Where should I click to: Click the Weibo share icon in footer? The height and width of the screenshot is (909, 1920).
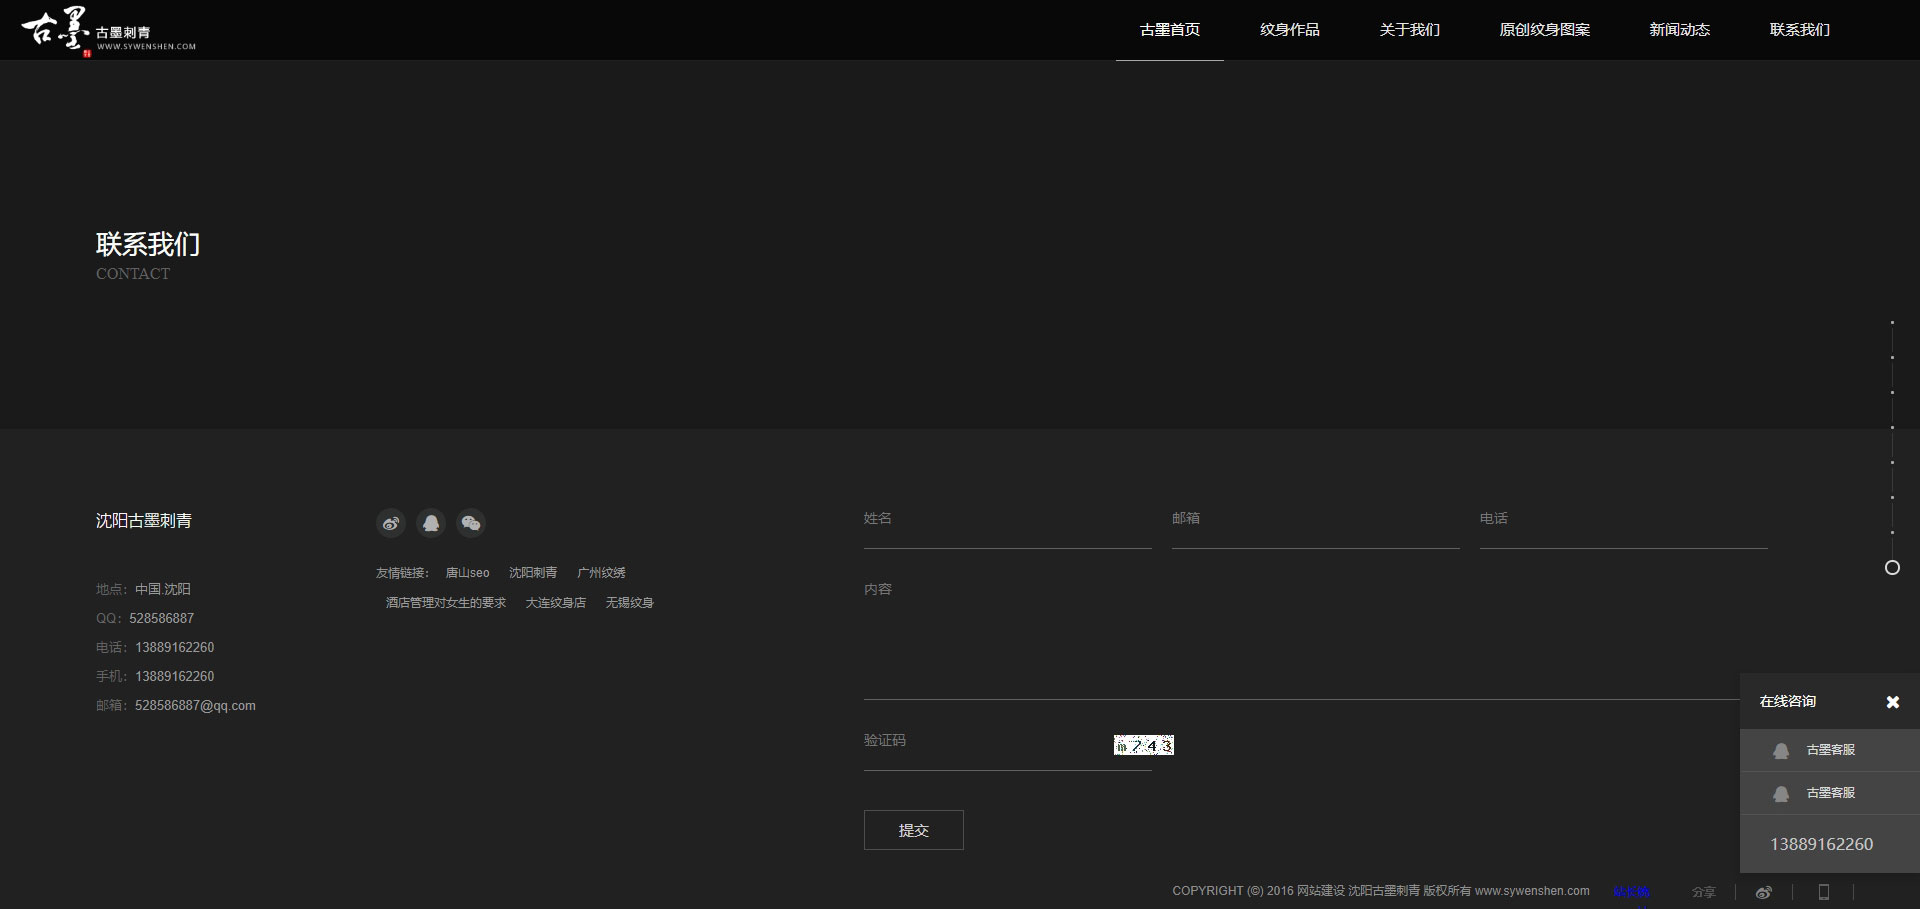click(x=1764, y=892)
